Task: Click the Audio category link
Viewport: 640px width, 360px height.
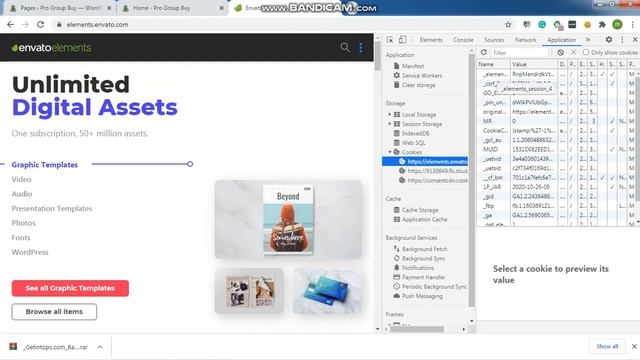Action: (22, 194)
